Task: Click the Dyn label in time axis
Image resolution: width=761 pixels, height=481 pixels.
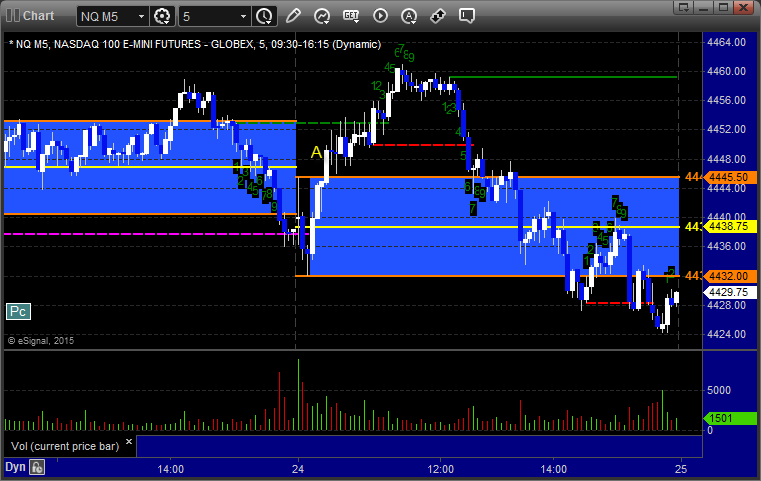Action: click(x=15, y=467)
